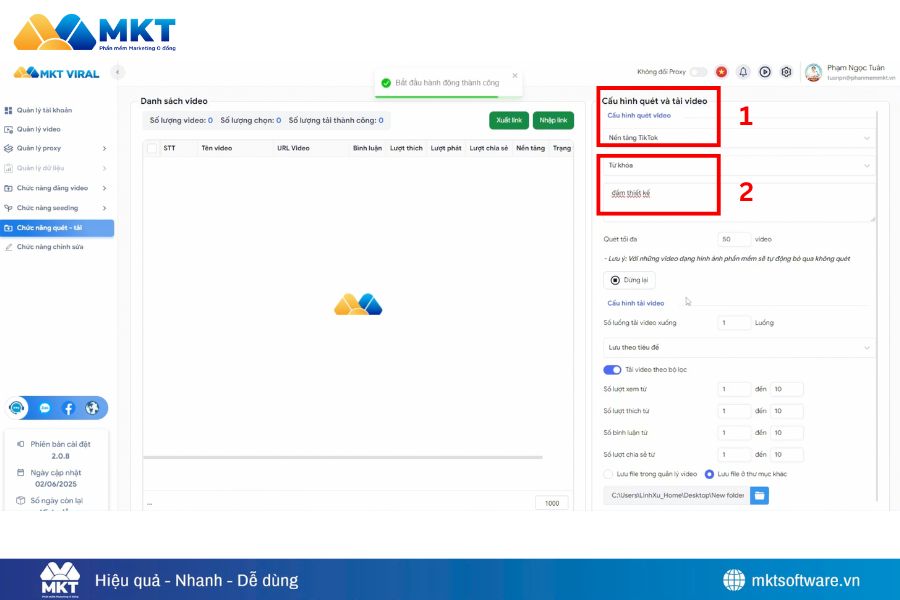Open the globe website icon in sidebar
The image size is (900, 600).
point(92,408)
